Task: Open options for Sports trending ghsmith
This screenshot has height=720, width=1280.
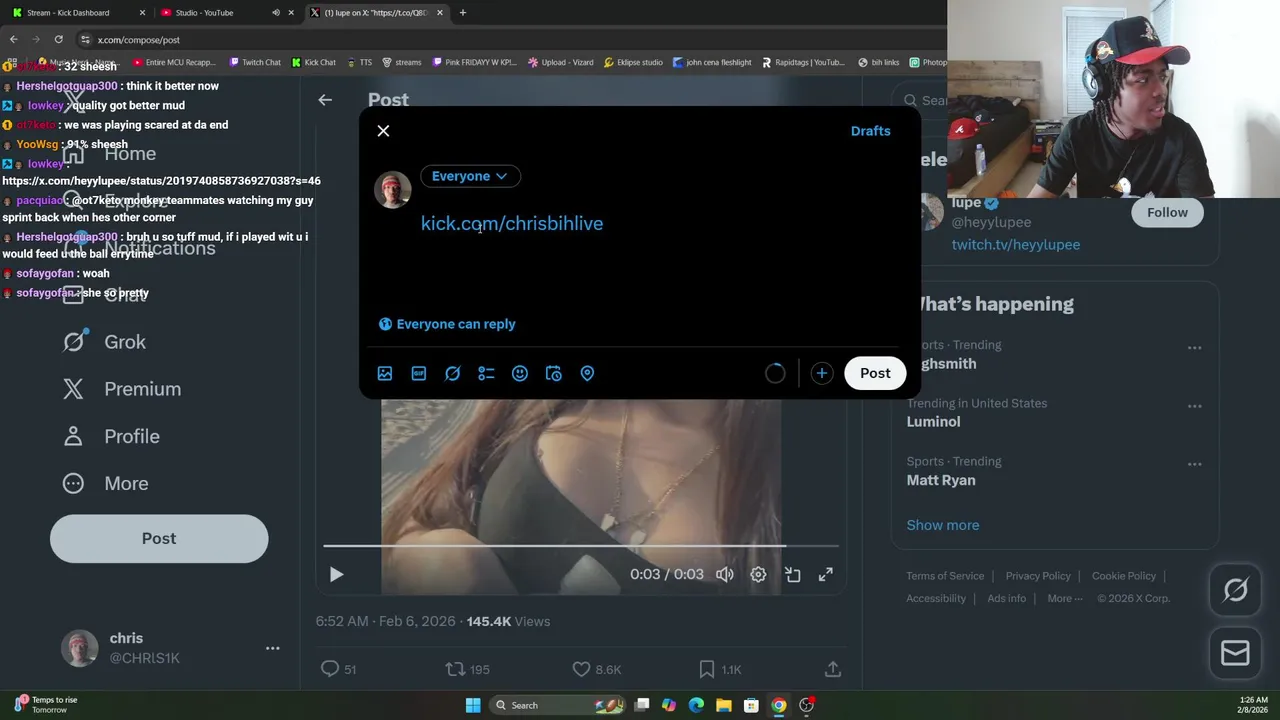Action: point(1194,348)
